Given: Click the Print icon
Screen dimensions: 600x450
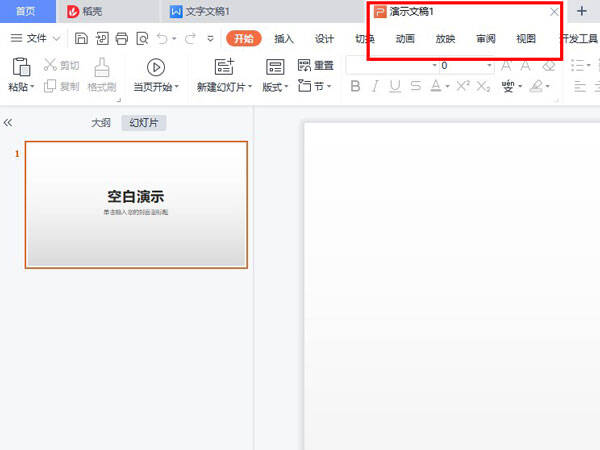Looking at the screenshot, I should tap(122, 39).
